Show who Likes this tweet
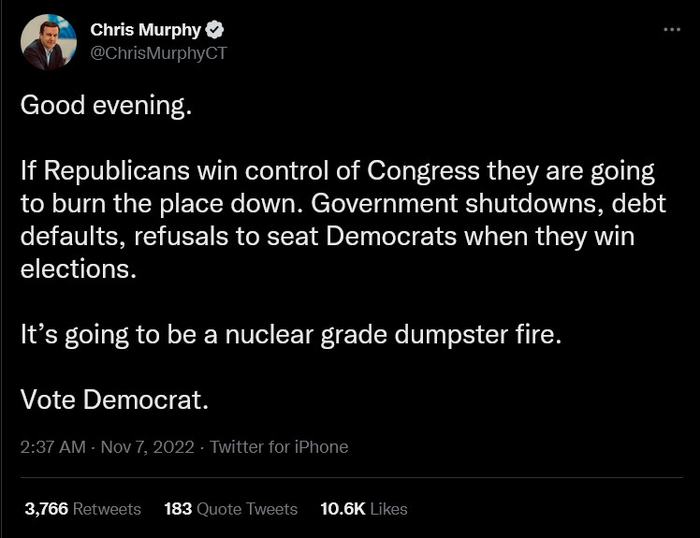700x538 pixels. click(389, 509)
